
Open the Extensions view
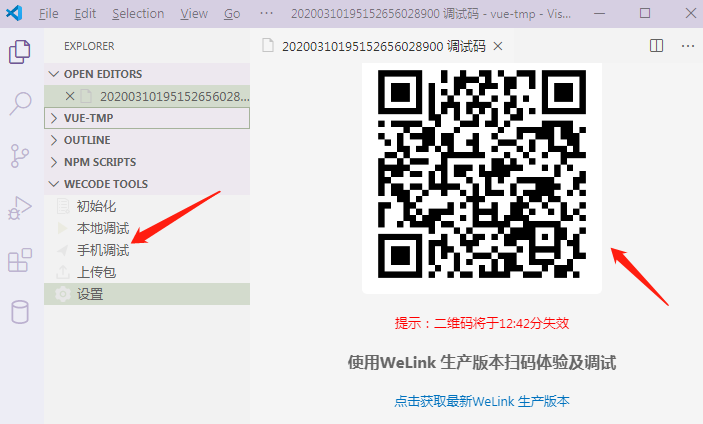(20, 260)
